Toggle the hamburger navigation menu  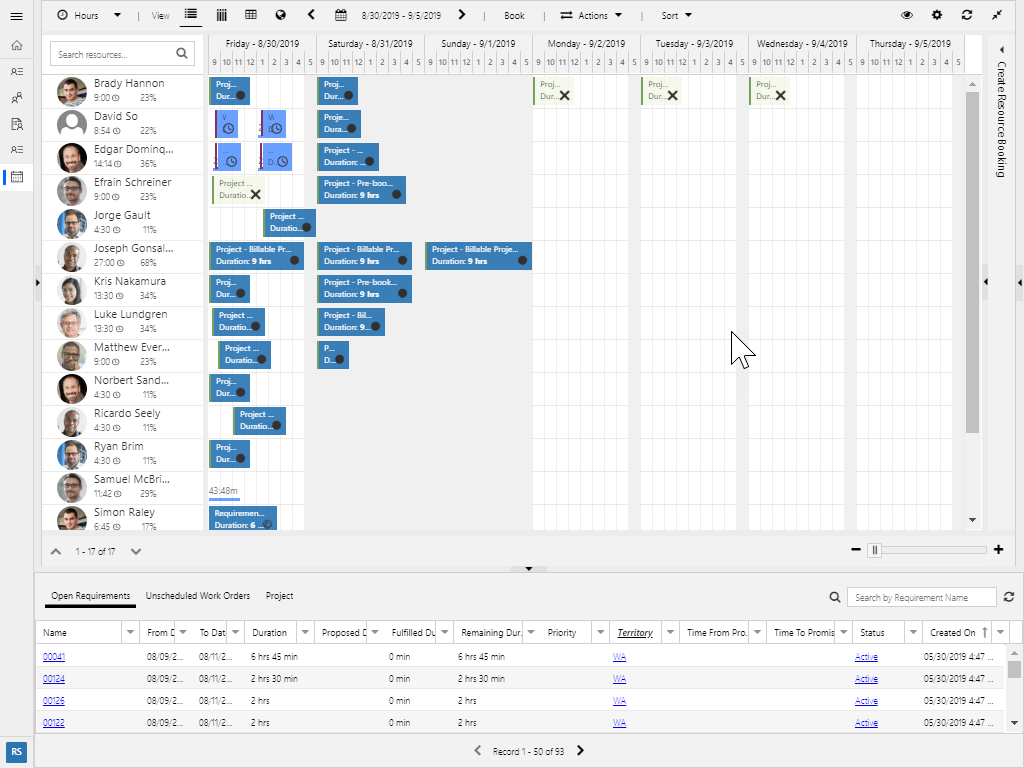coord(16,16)
